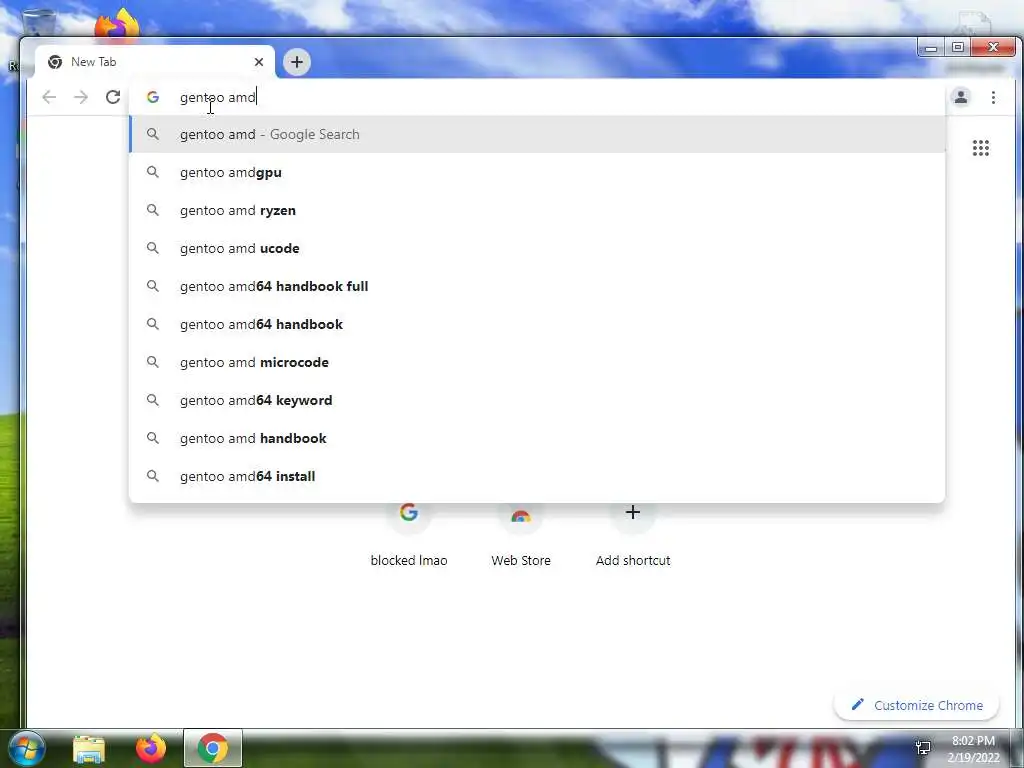Viewport: 1024px width, 768px height.
Task: Open Windows Explorer from the taskbar
Action: [89, 749]
